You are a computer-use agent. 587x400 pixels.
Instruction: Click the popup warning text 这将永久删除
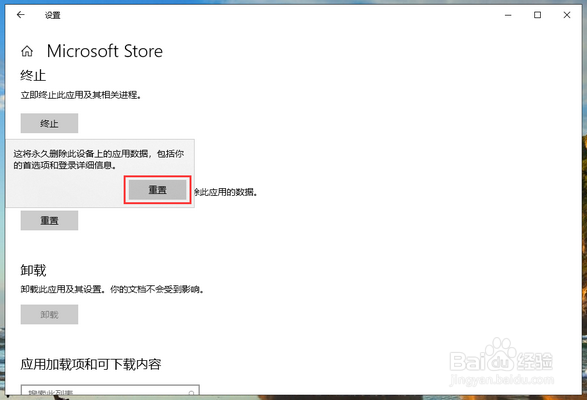[99, 159]
